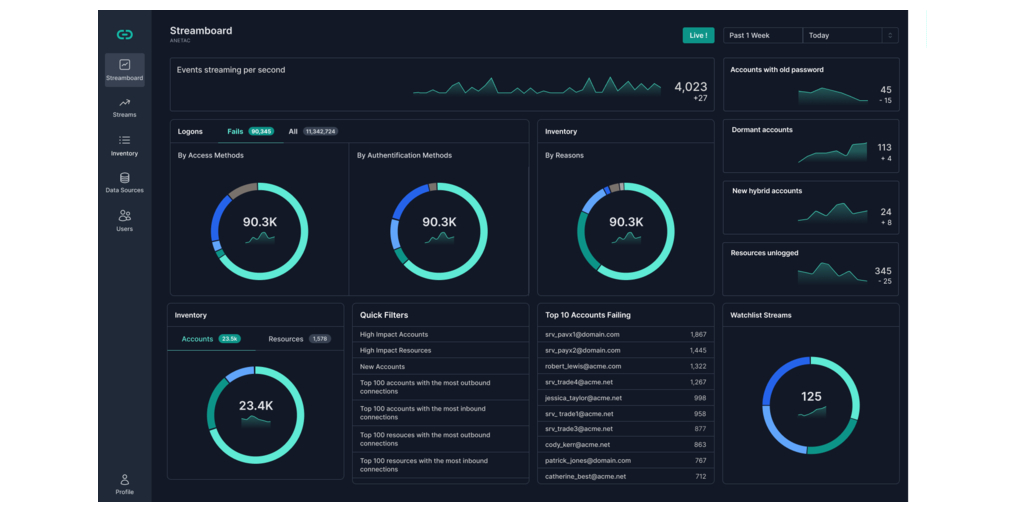
Task: Click the sparkline inside the Watchlist Streams donut
Action: point(811,411)
